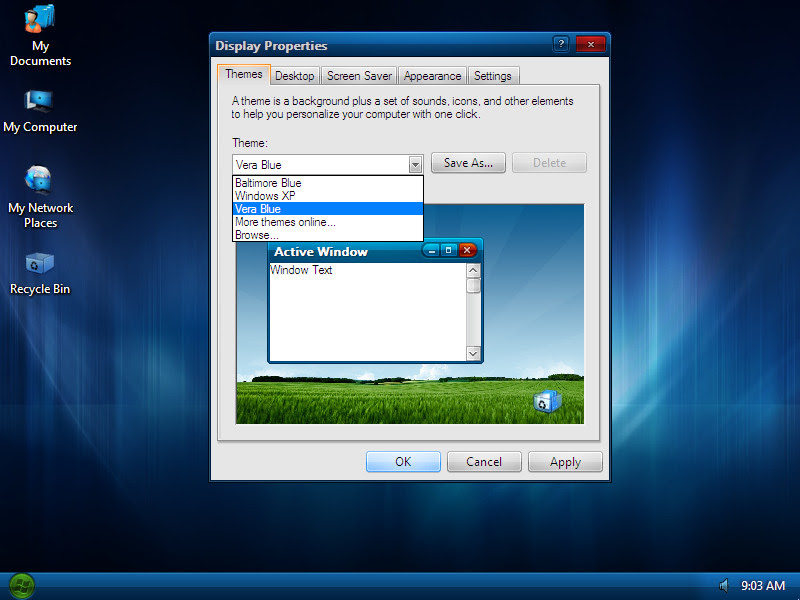Select the Recycle Bin desktop icon
Viewport: 800px width, 600px height.
coord(40,274)
